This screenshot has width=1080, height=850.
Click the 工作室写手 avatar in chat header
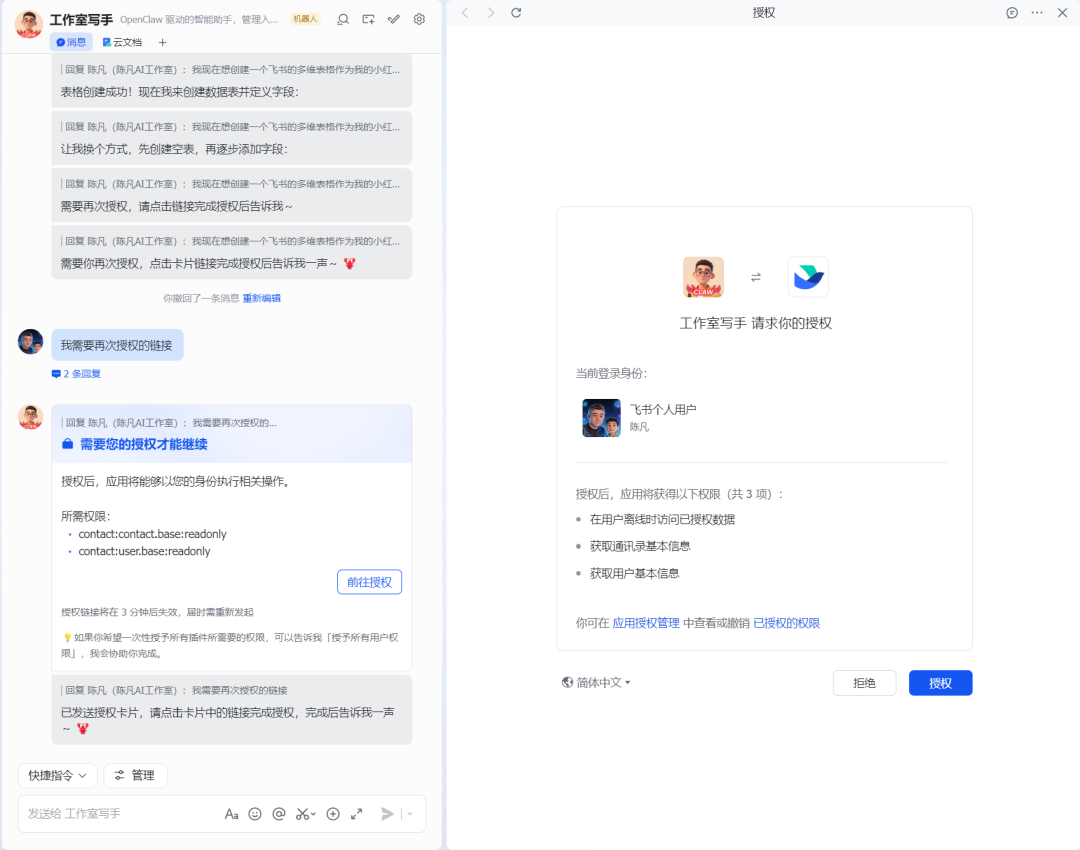[29, 24]
